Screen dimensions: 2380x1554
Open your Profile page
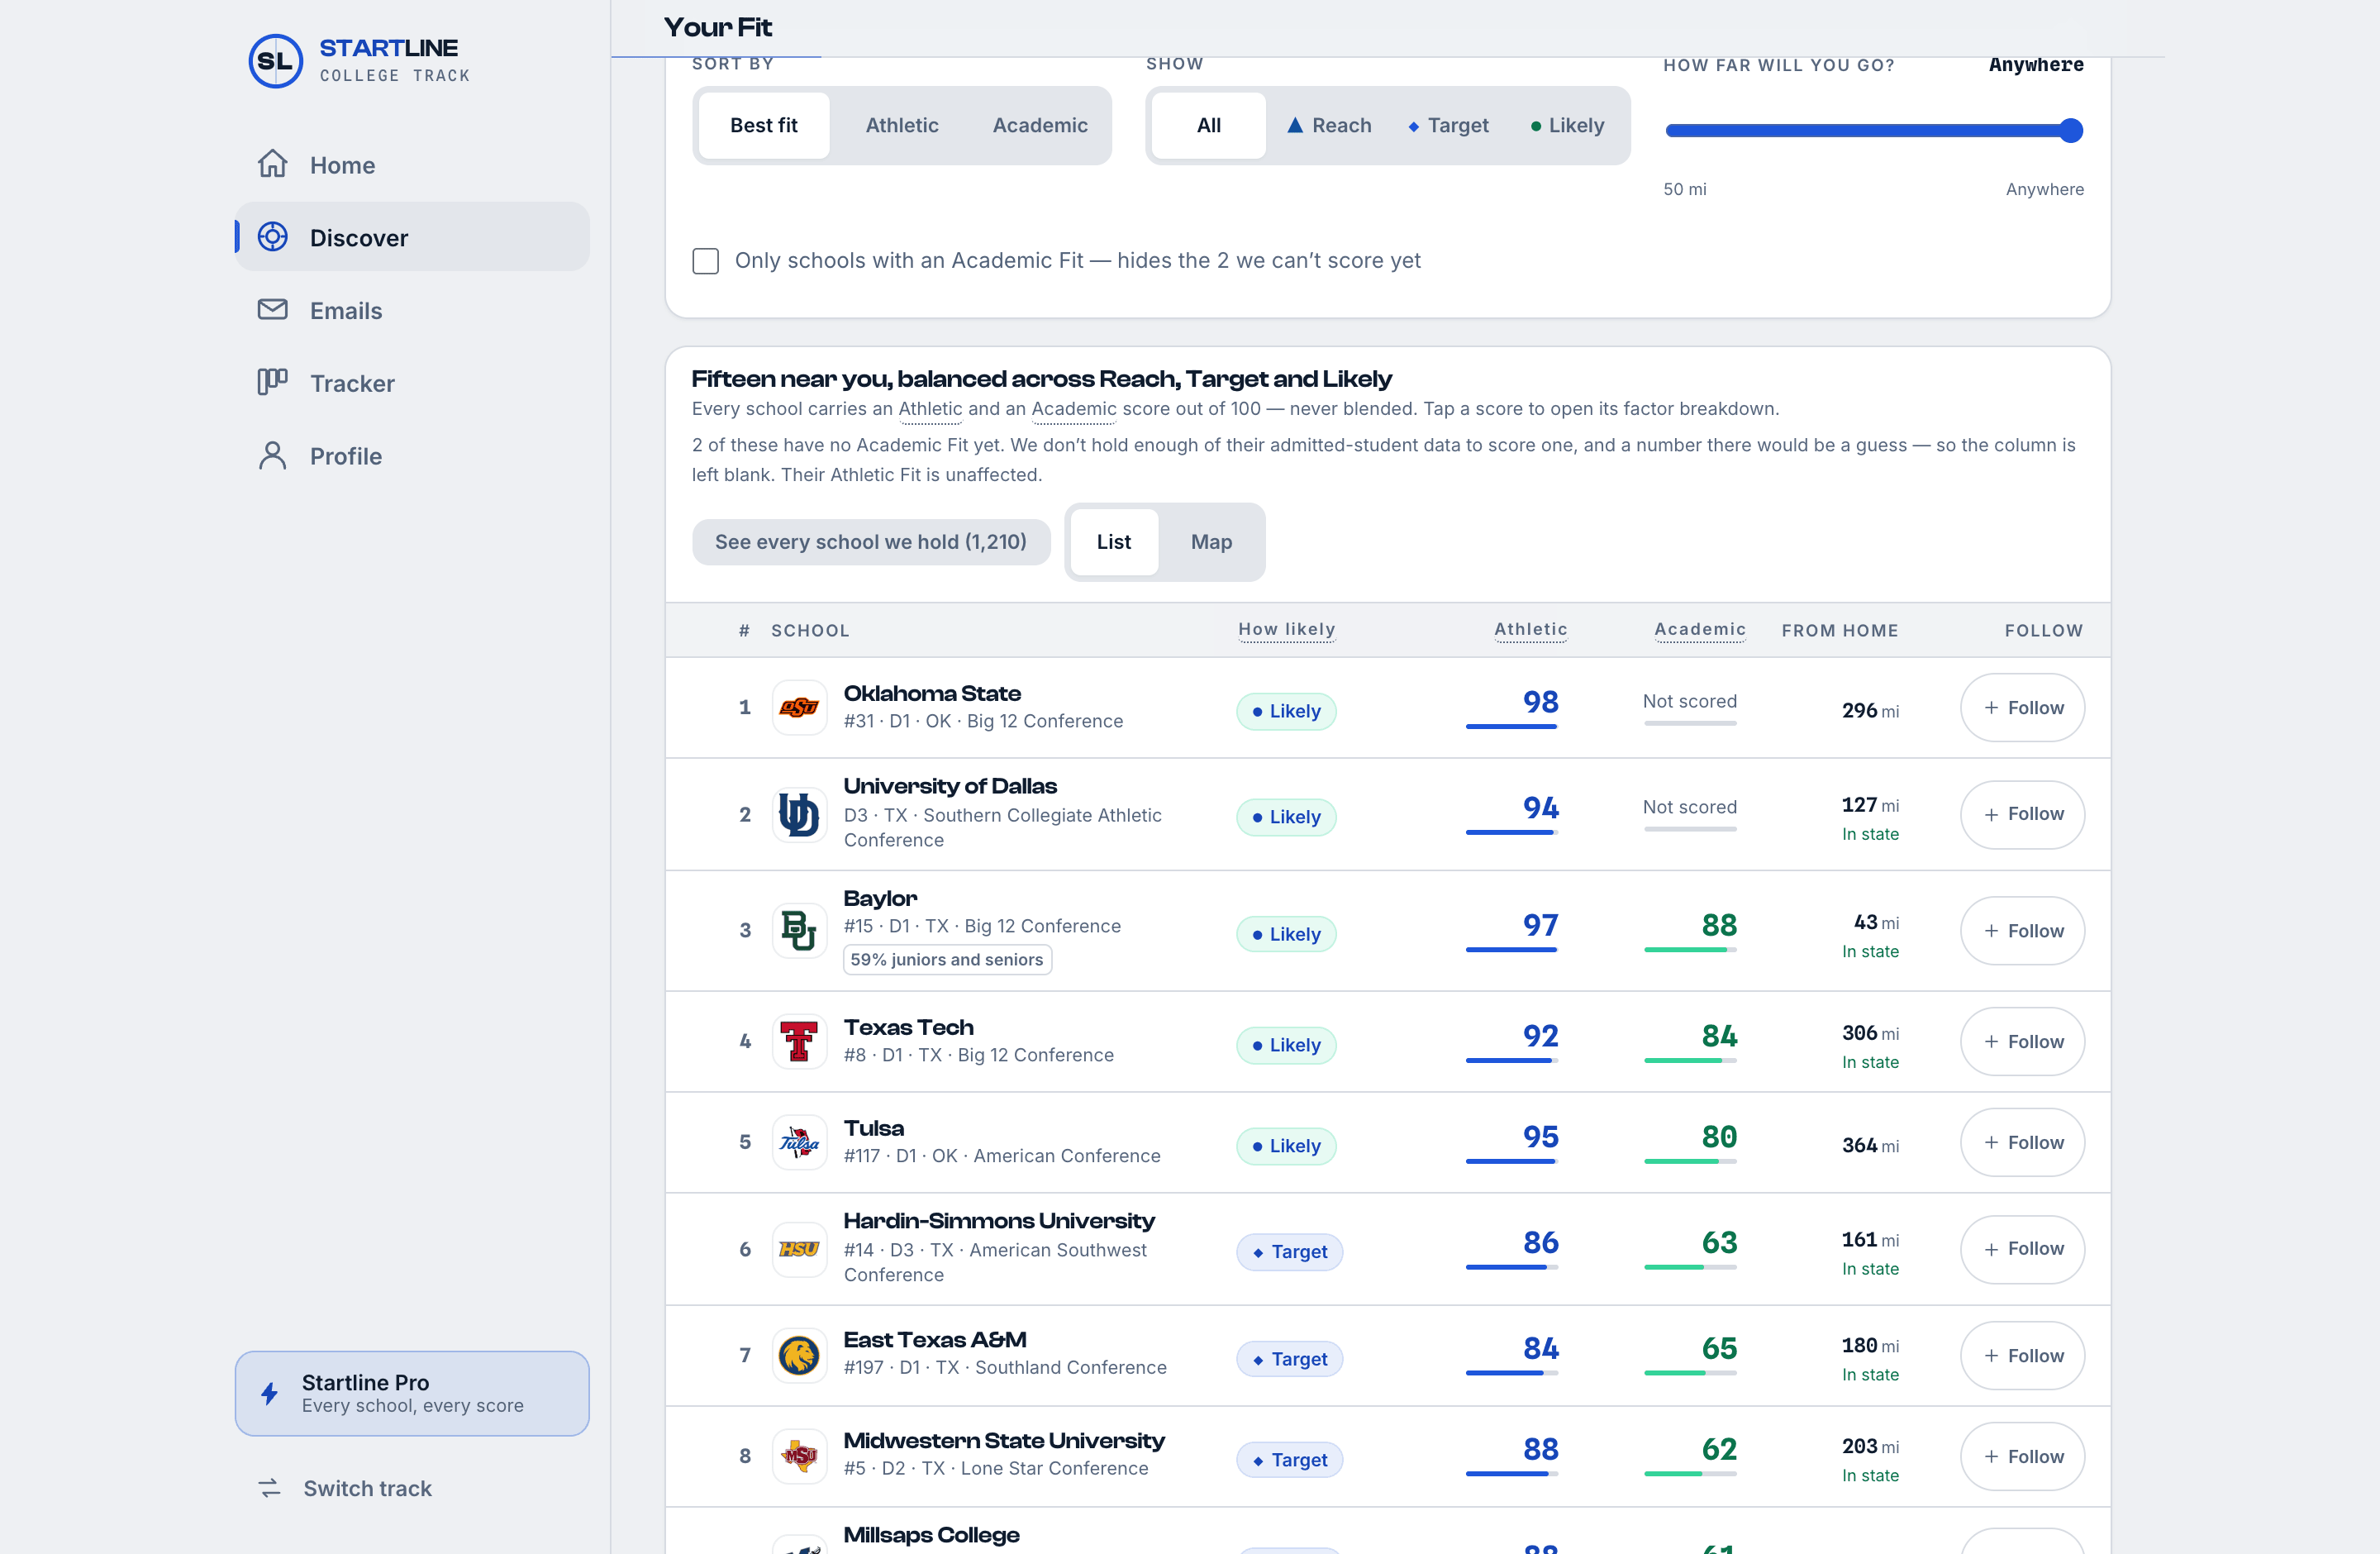412,456
